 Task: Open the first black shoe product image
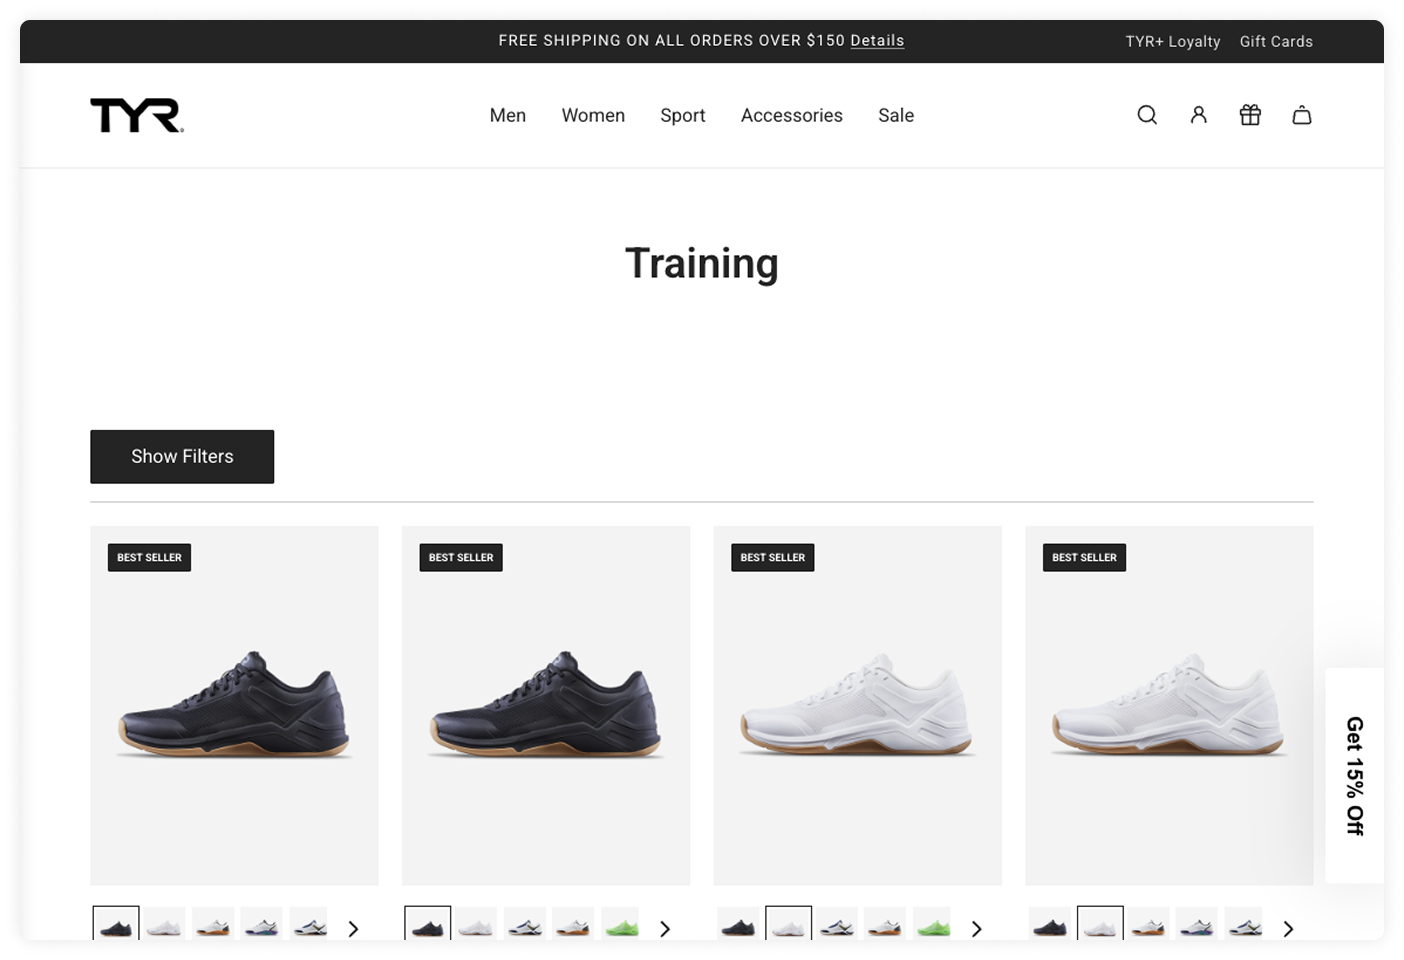click(234, 706)
